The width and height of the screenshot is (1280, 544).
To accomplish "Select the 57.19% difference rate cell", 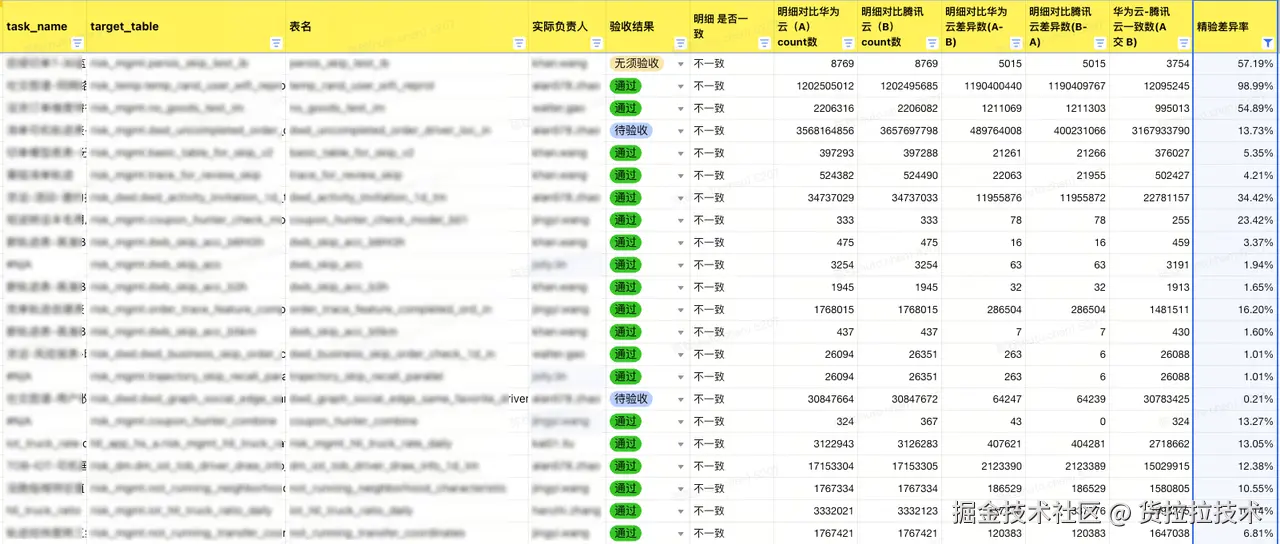I will [1236, 64].
